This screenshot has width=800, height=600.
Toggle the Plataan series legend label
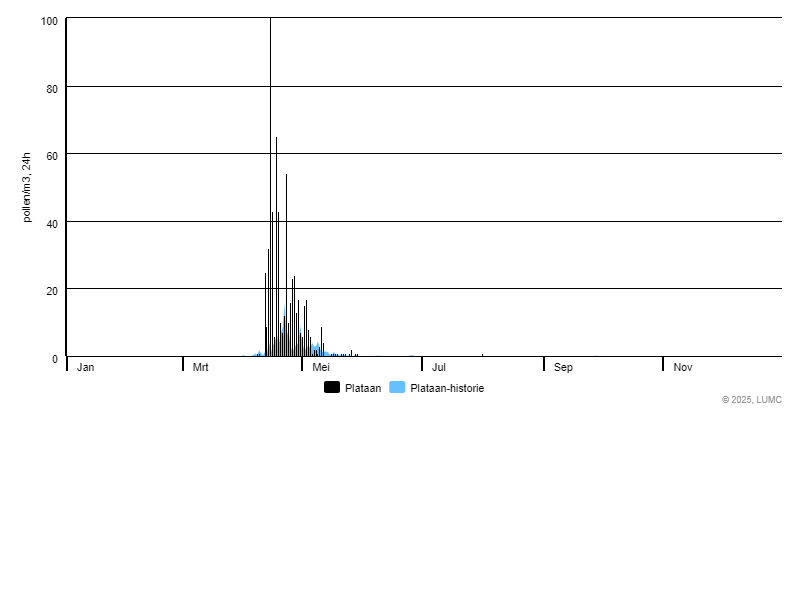tap(362, 388)
